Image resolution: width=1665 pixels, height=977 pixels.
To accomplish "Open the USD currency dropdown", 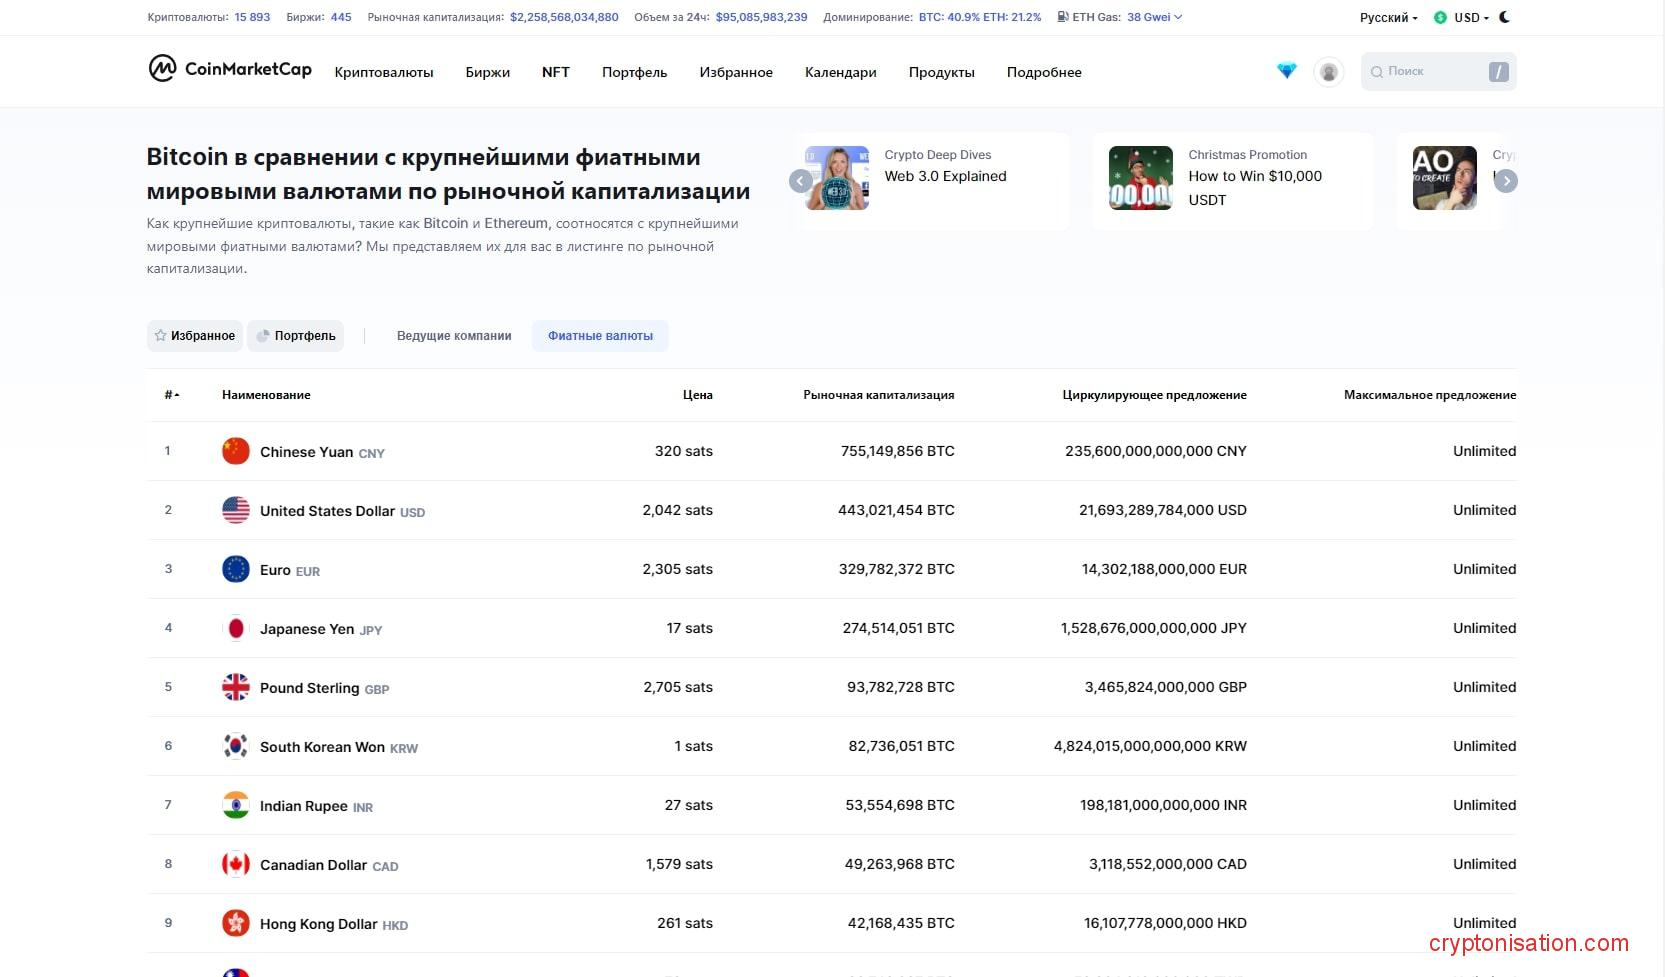I will [x=1461, y=17].
